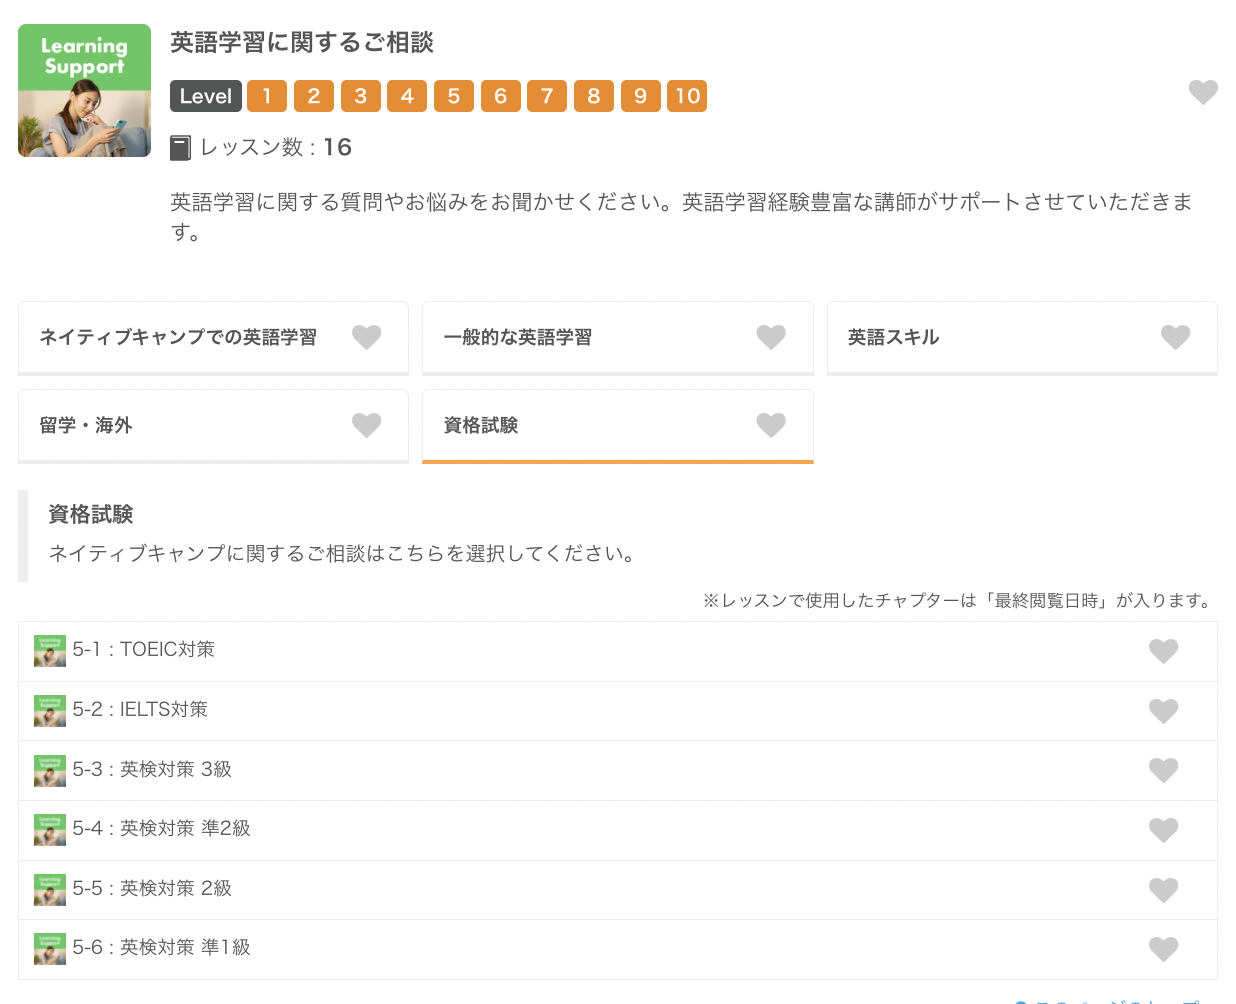The image size is (1236, 1004).
Task: Click the orange Level 10 badge
Action: coord(687,96)
